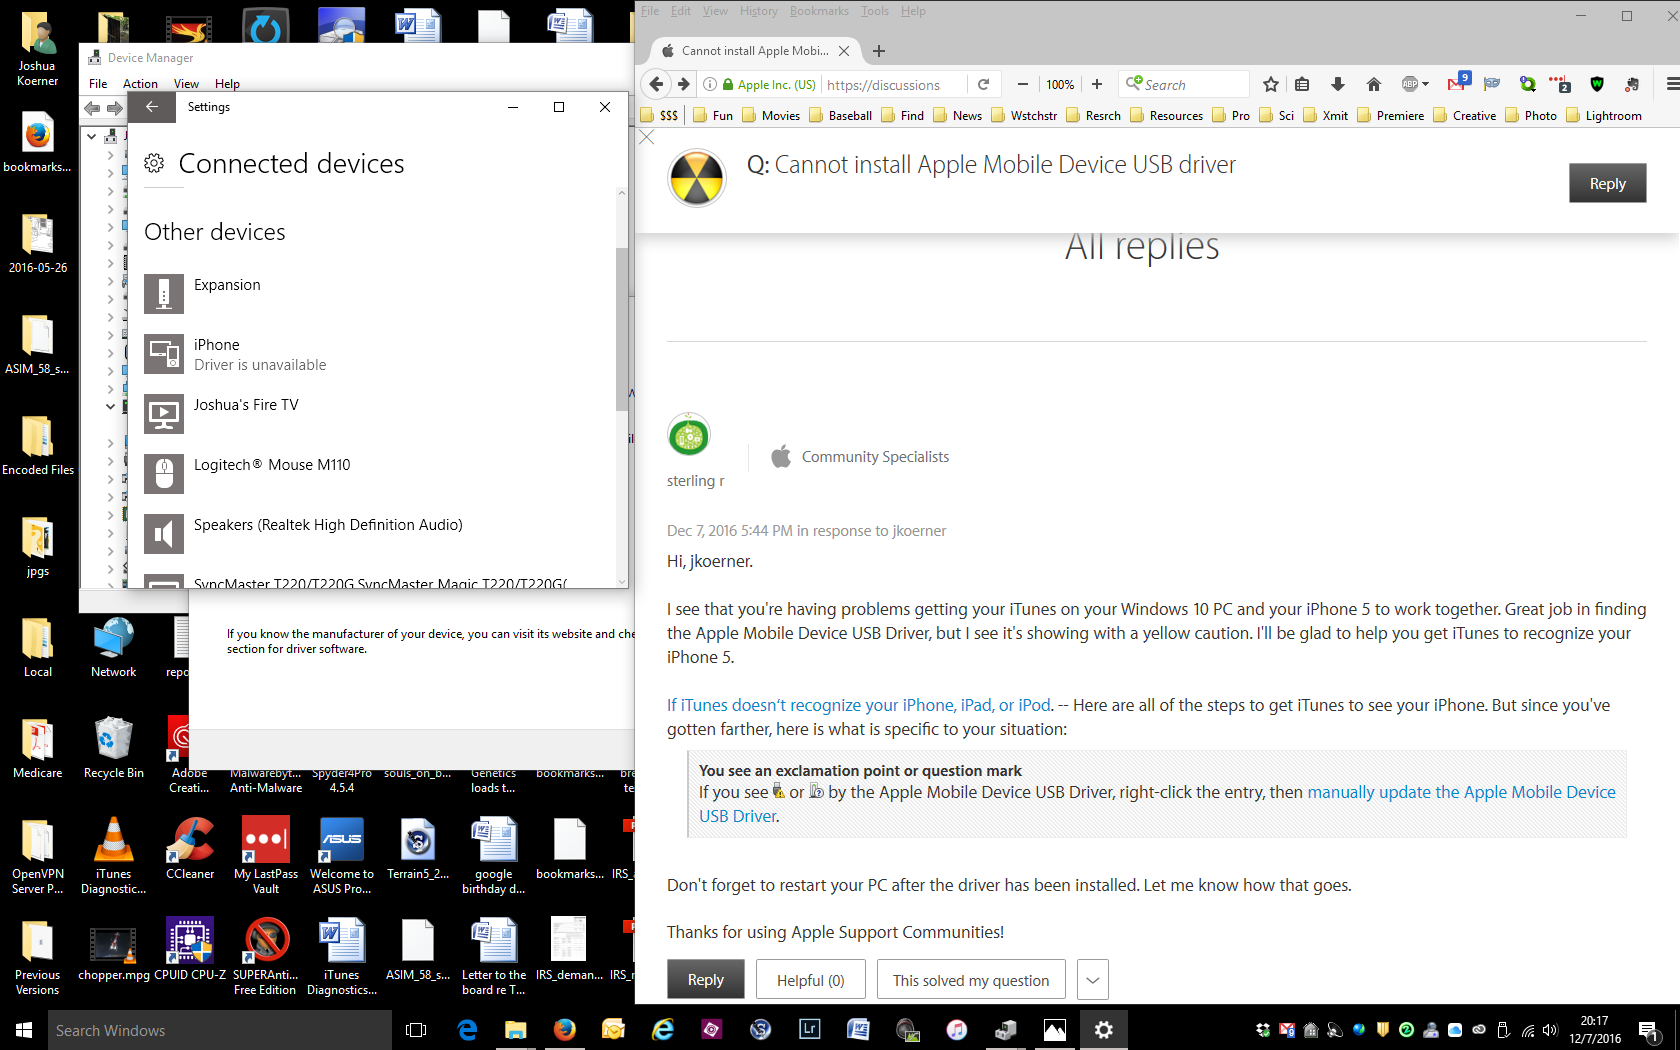This screenshot has height=1050, width=1680.
Task: Open the Firefox hamburger menu
Action: [x=1671, y=84]
